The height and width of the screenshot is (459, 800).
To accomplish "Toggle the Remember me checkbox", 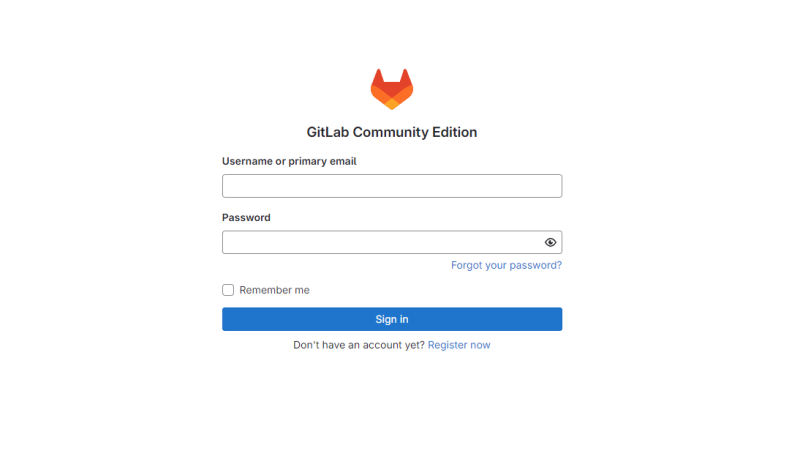I will pos(228,290).
